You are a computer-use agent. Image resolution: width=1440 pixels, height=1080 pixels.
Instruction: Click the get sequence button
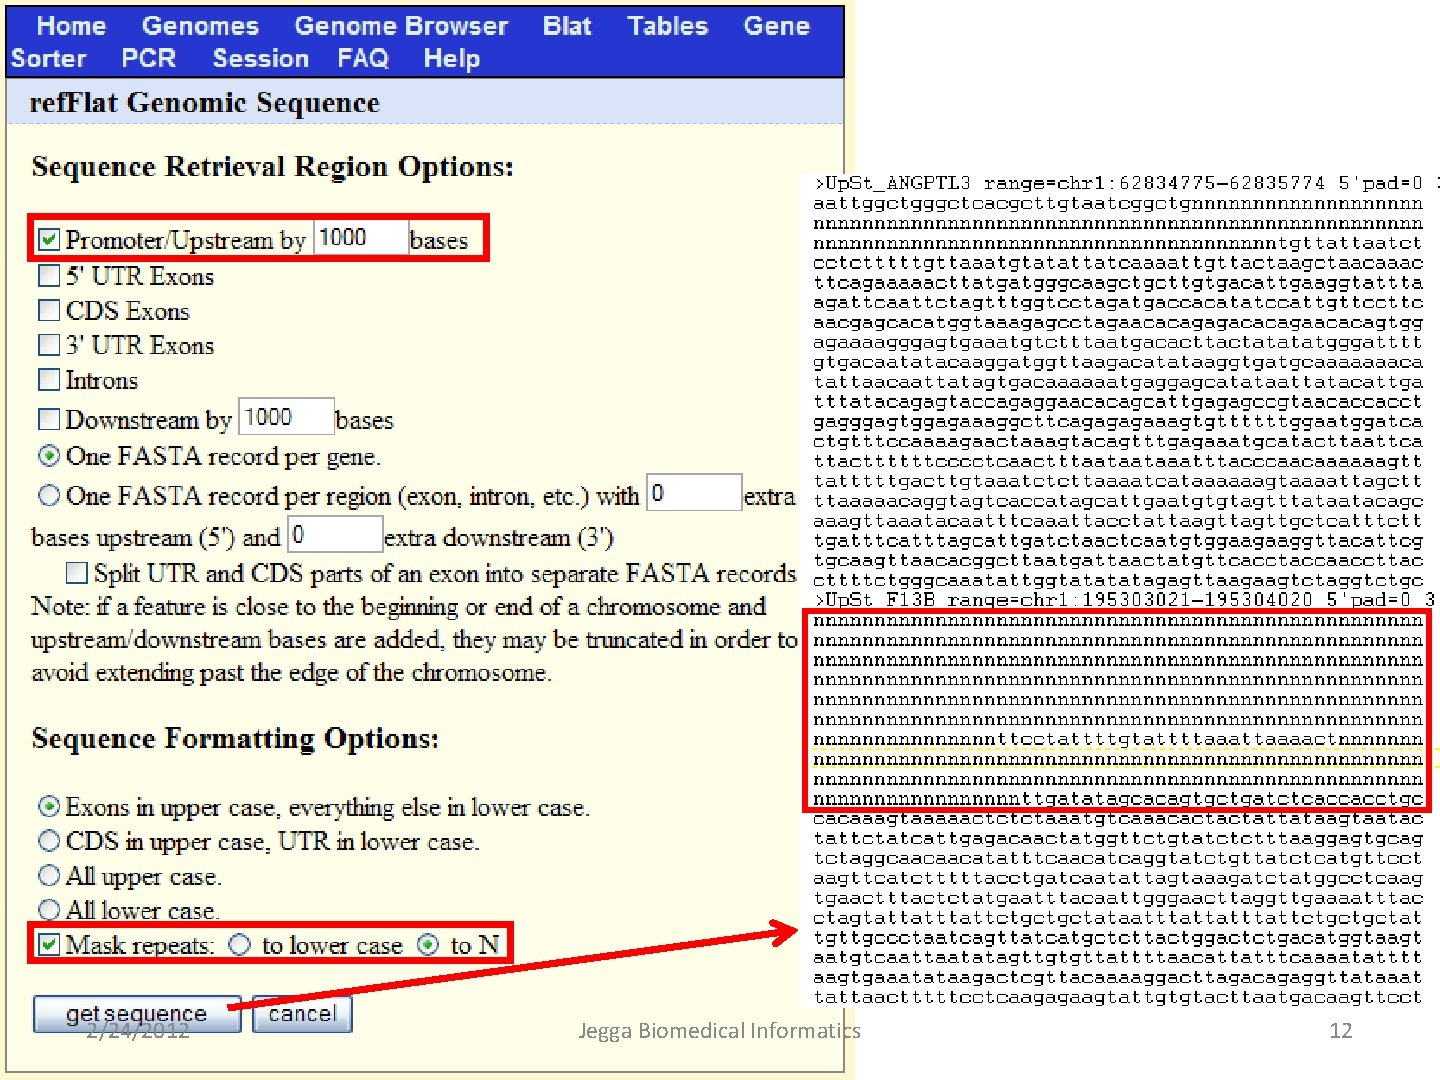tap(137, 1014)
